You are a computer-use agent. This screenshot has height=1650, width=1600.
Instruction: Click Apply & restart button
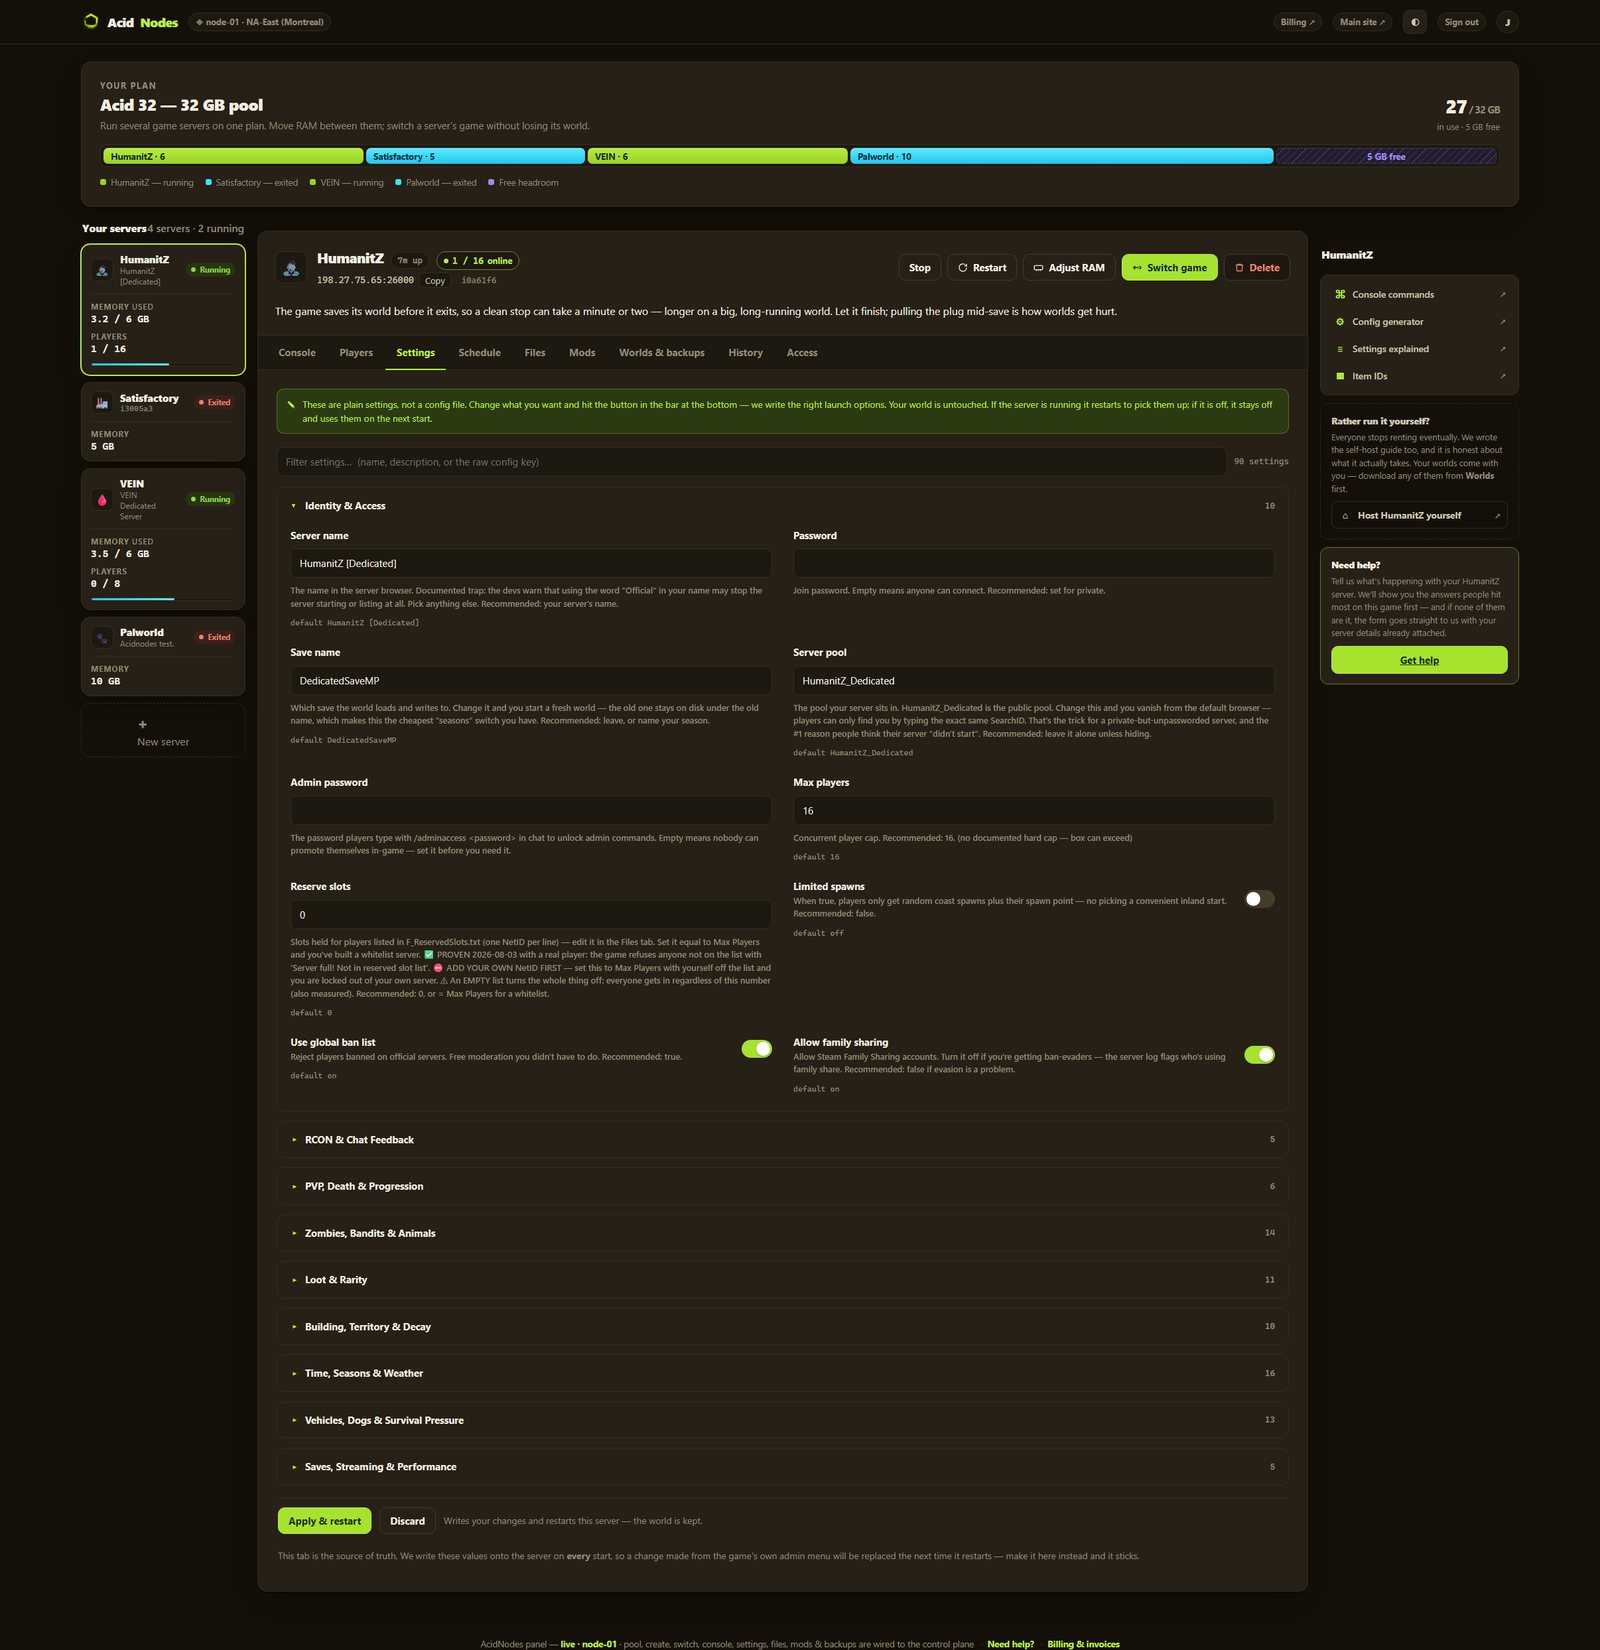click(x=324, y=1521)
